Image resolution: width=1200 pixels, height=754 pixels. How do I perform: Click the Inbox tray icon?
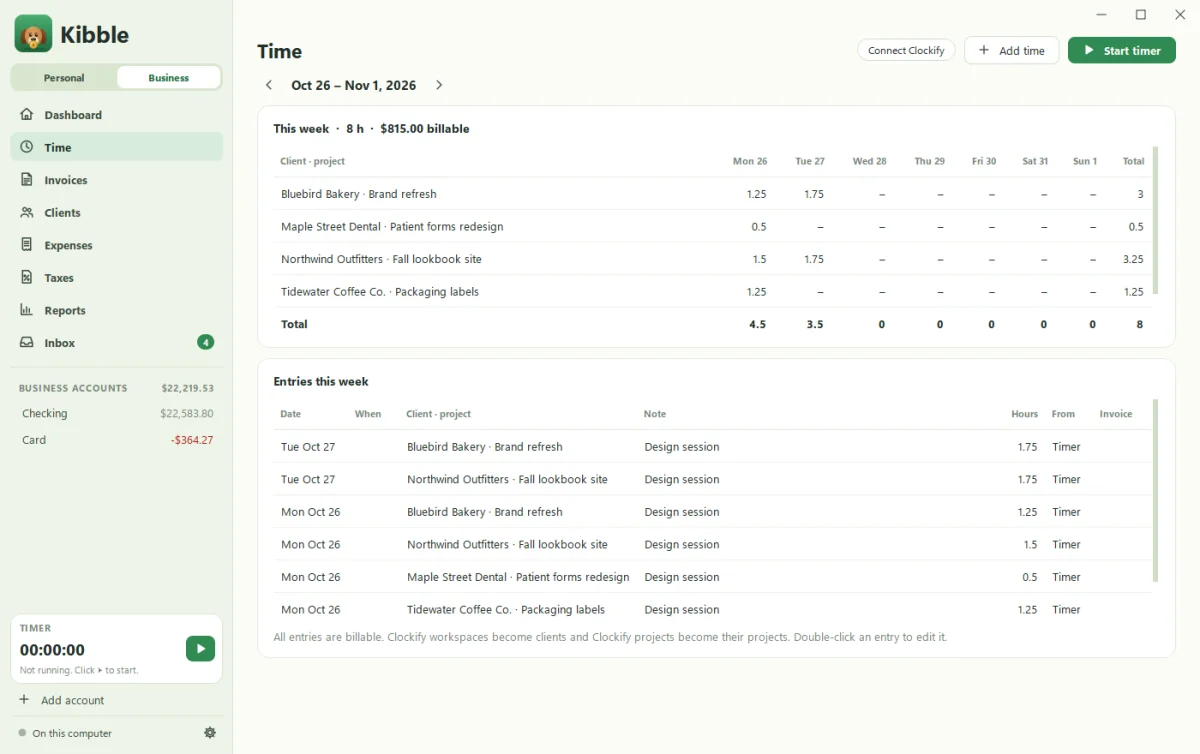27,343
